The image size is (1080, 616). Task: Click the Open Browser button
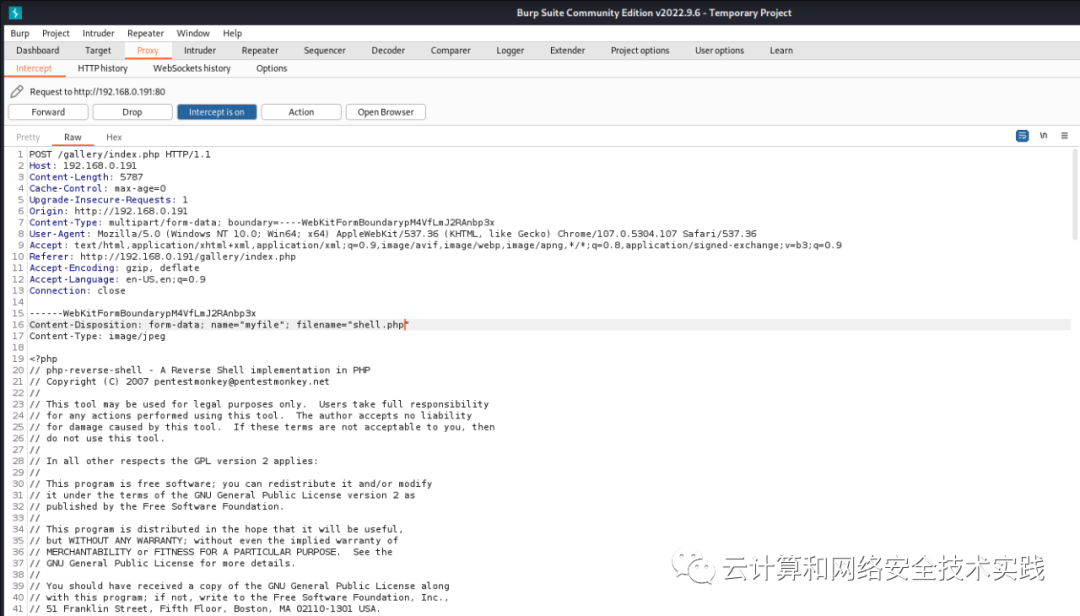(386, 112)
